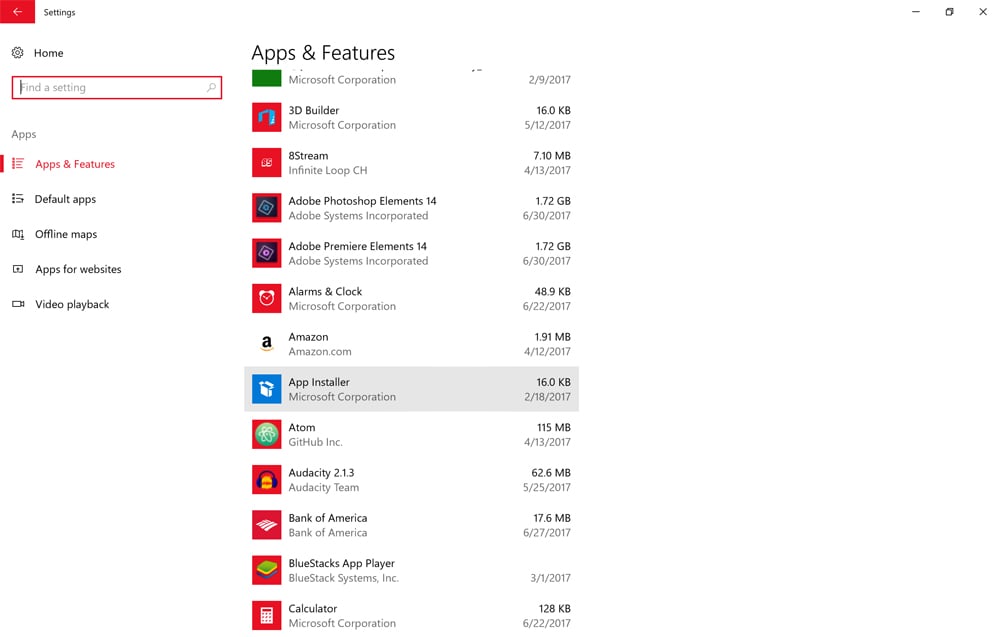Select the Calculator app icon
This screenshot has width=1000, height=637.
pyautogui.click(x=266, y=615)
